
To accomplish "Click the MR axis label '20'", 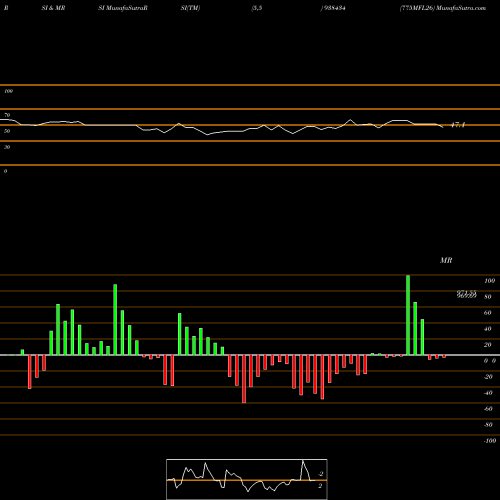I will pyautogui.click(x=488, y=345).
